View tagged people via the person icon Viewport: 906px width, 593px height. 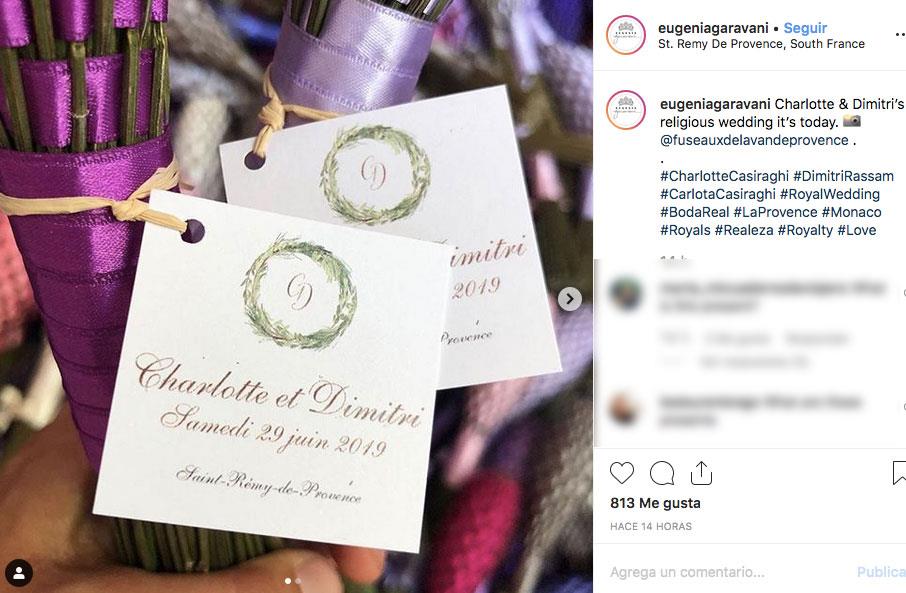click(x=18, y=573)
